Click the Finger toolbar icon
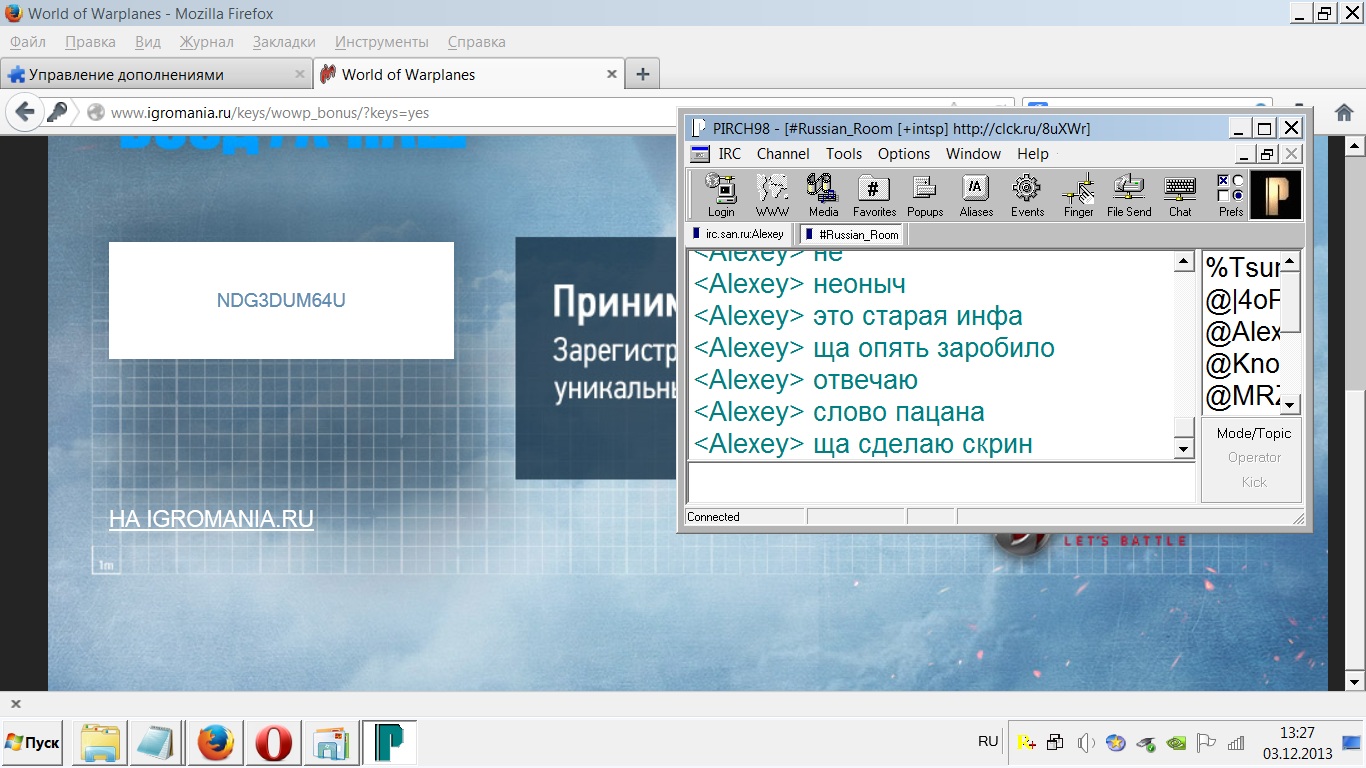 [x=1078, y=195]
